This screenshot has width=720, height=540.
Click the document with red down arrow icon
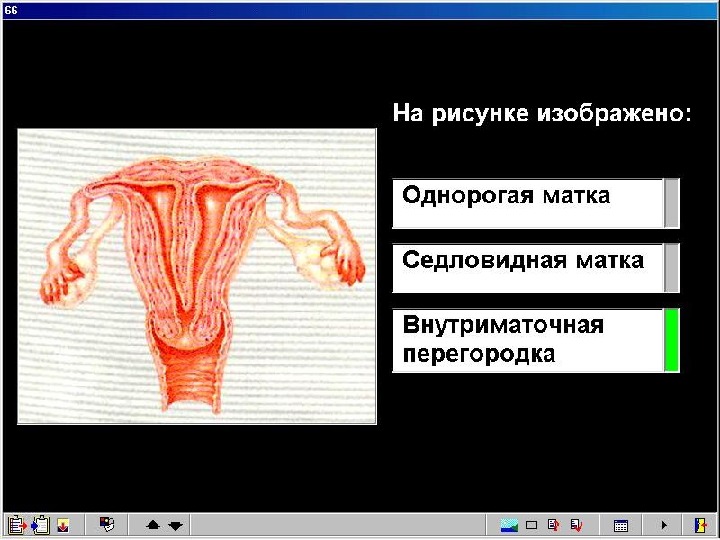pos(576,525)
